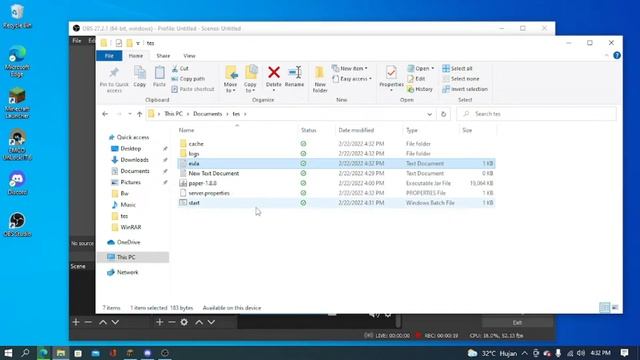The height and width of the screenshot is (360, 640).
Task: Open the Move to command
Action: click(x=231, y=79)
